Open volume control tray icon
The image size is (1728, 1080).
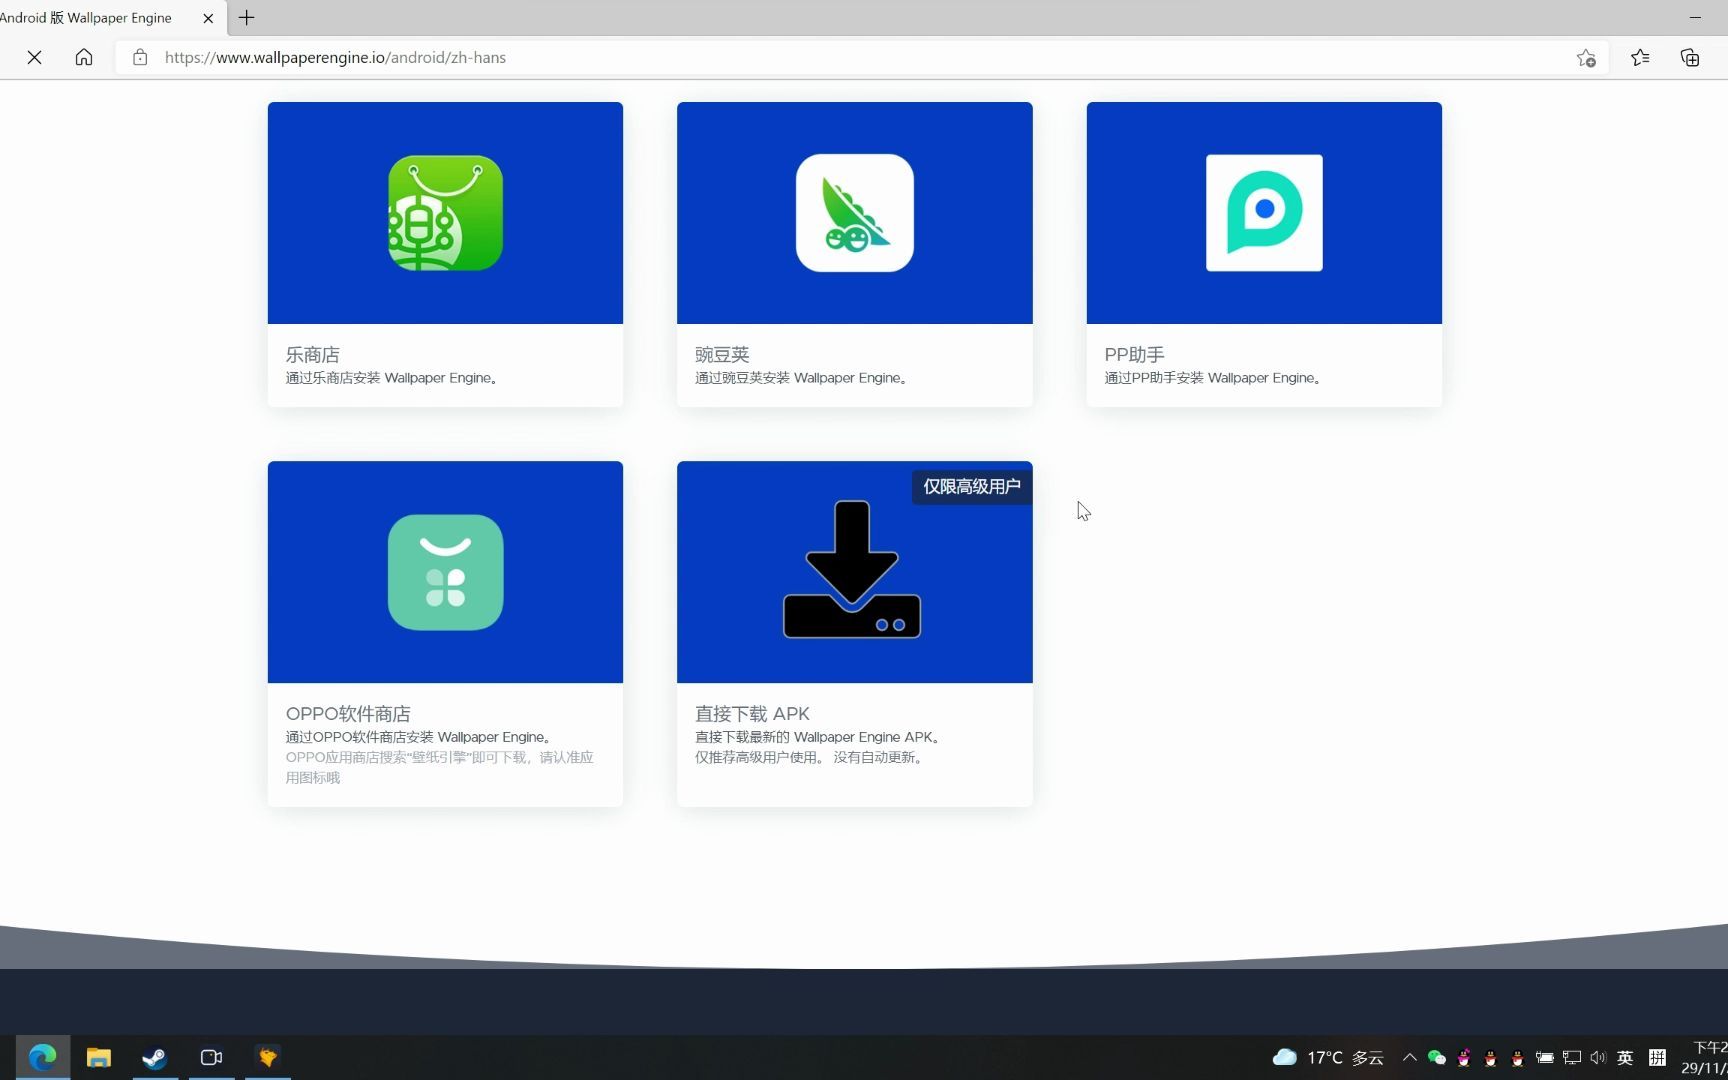tap(1598, 1057)
